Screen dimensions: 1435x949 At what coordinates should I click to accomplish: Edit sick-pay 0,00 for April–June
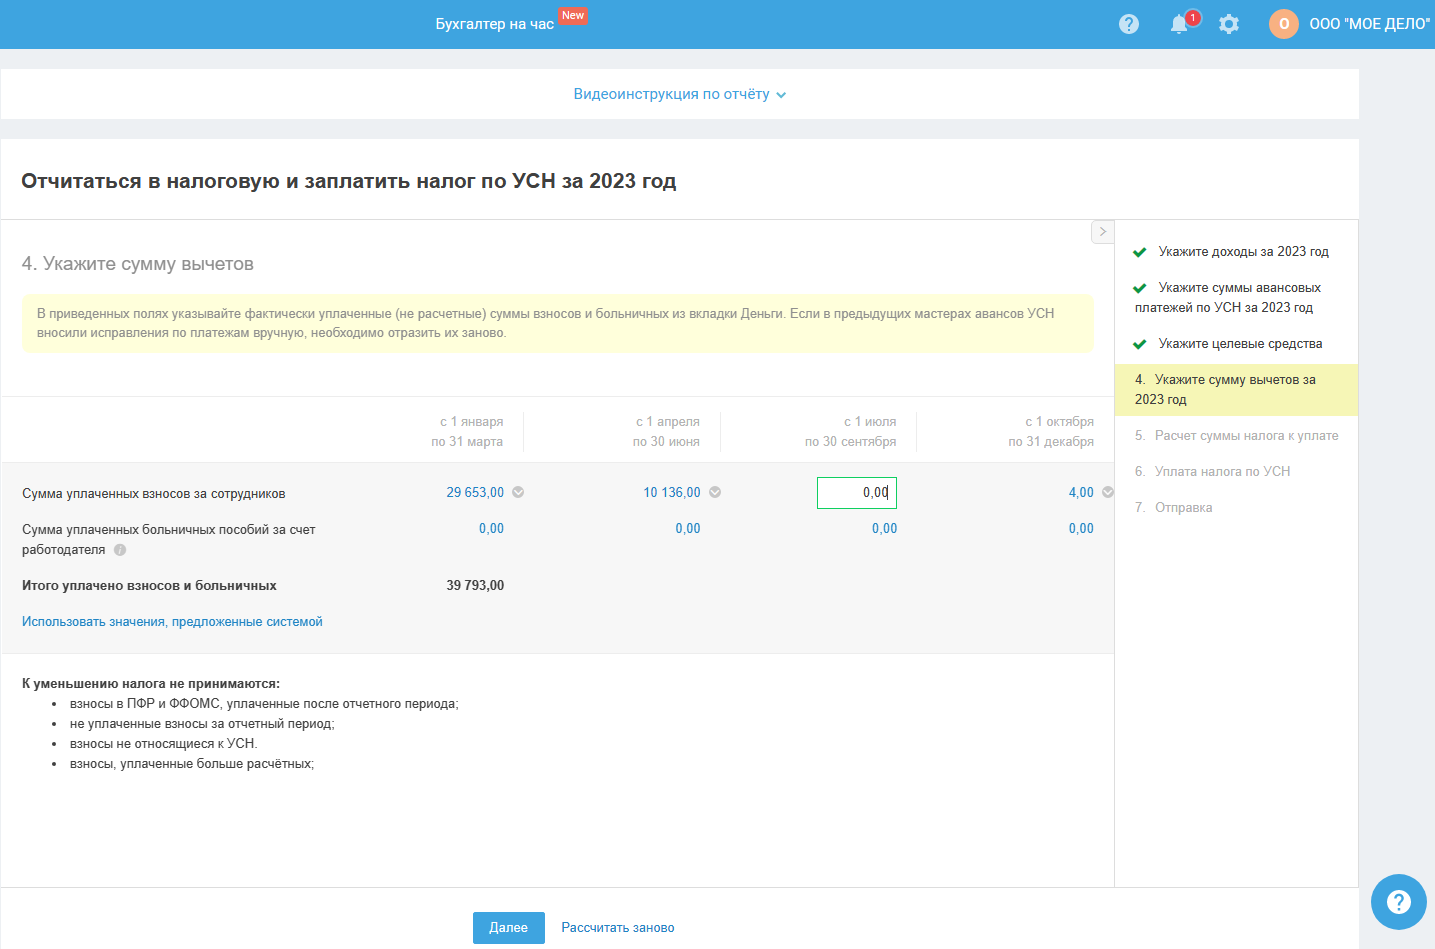tap(688, 529)
